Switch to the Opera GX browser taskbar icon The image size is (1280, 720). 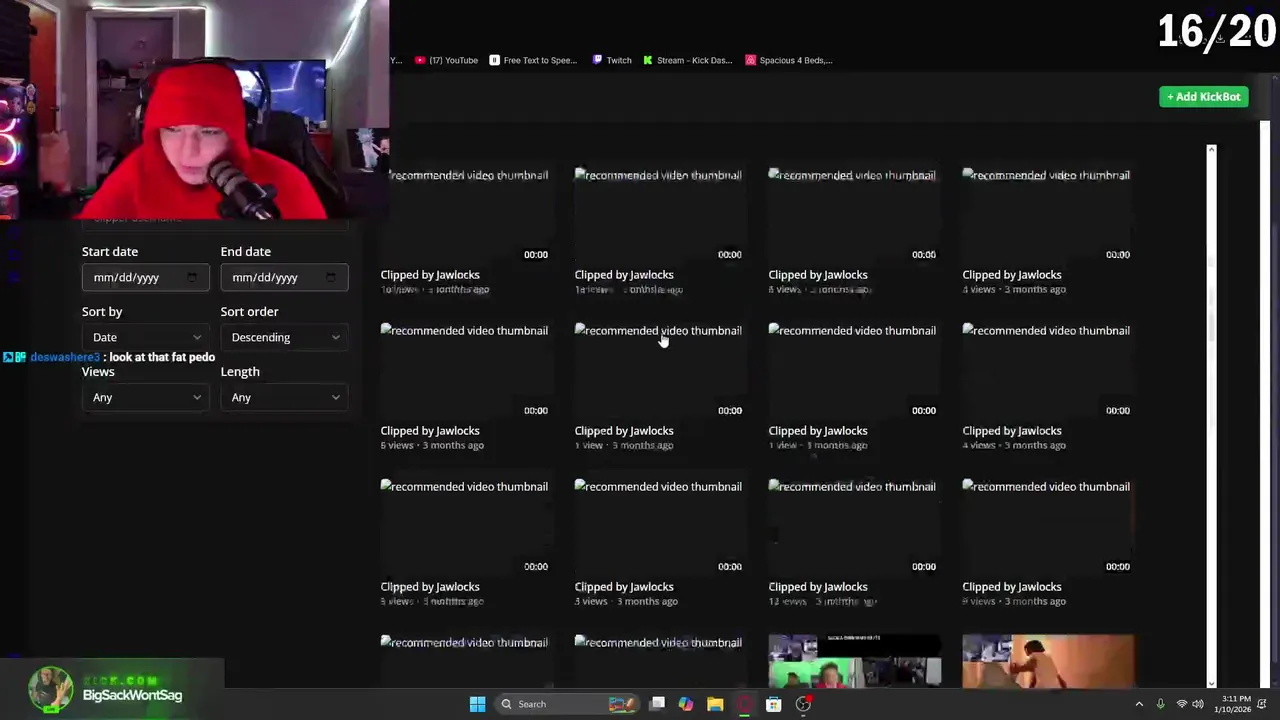744,704
